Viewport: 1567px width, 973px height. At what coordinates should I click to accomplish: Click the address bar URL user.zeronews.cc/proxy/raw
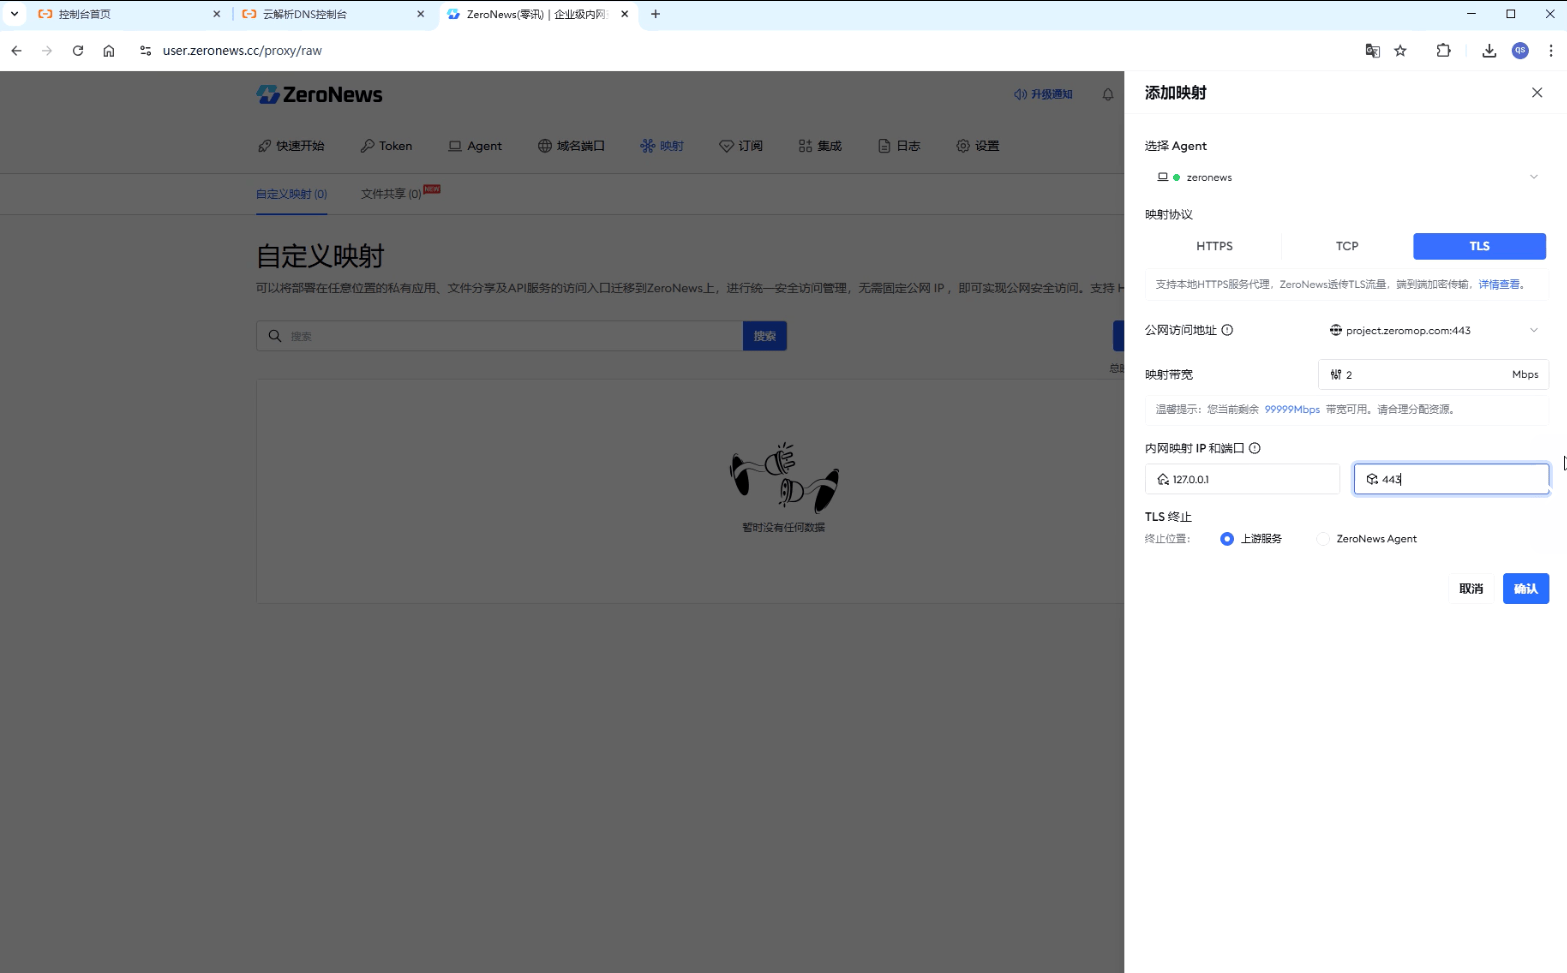242,51
